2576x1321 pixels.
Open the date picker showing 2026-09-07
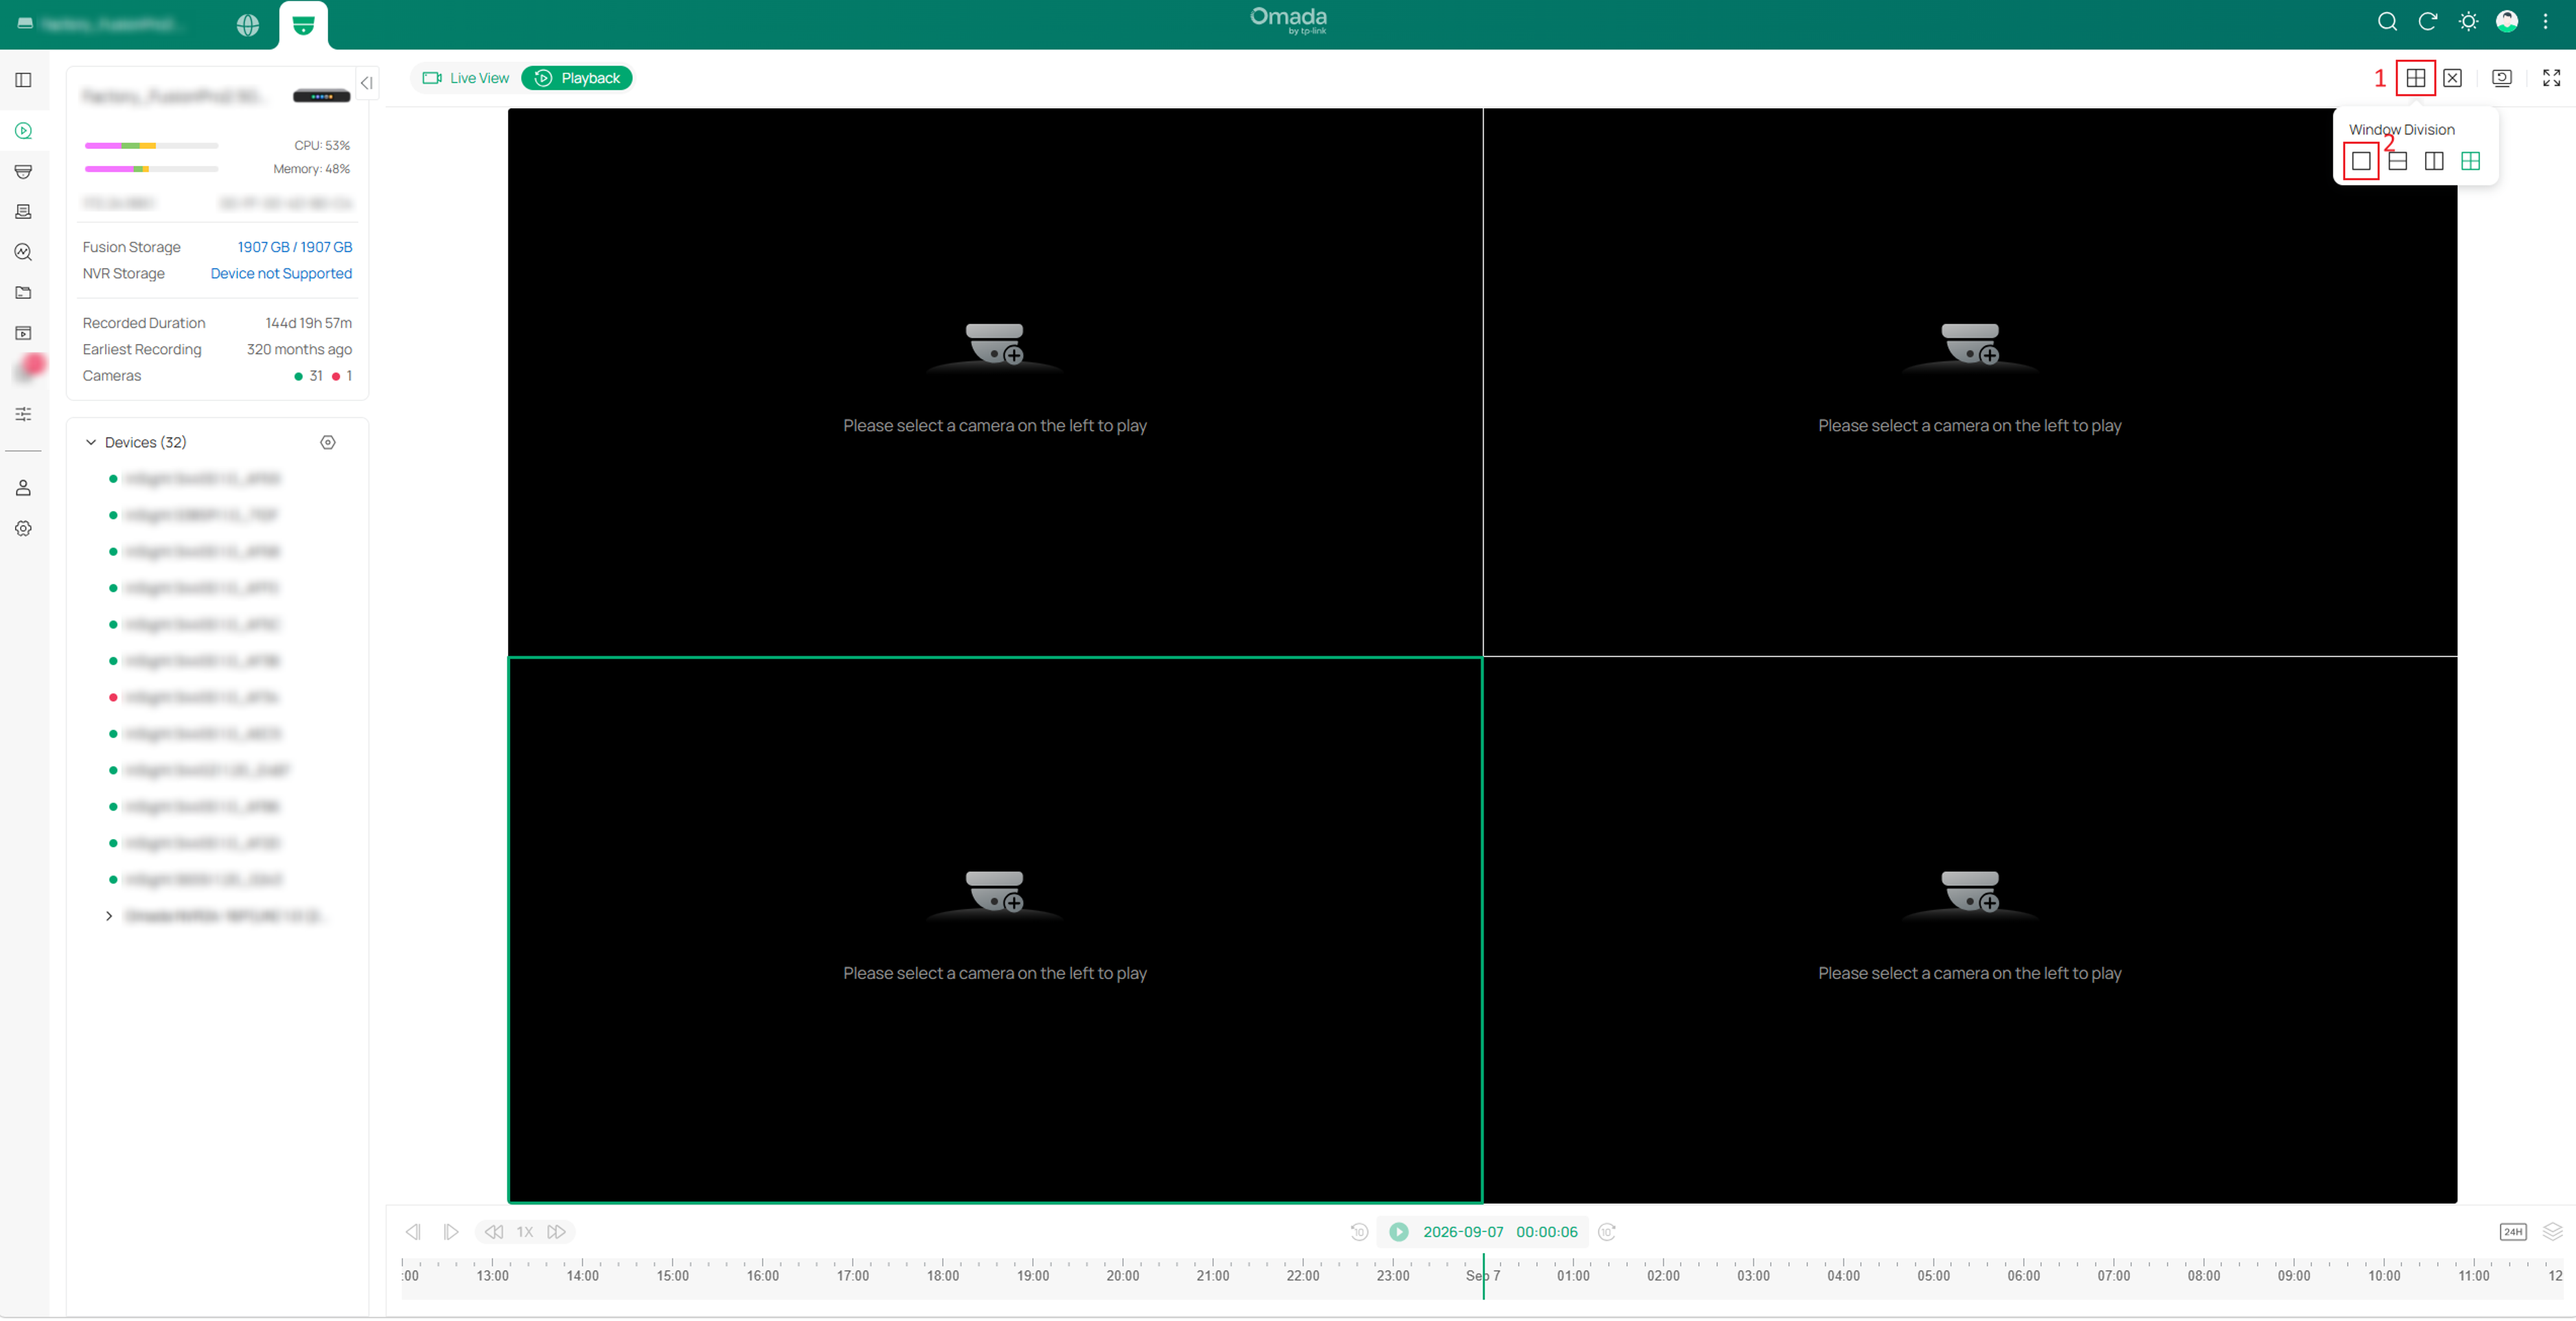[x=1463, y=1232]
